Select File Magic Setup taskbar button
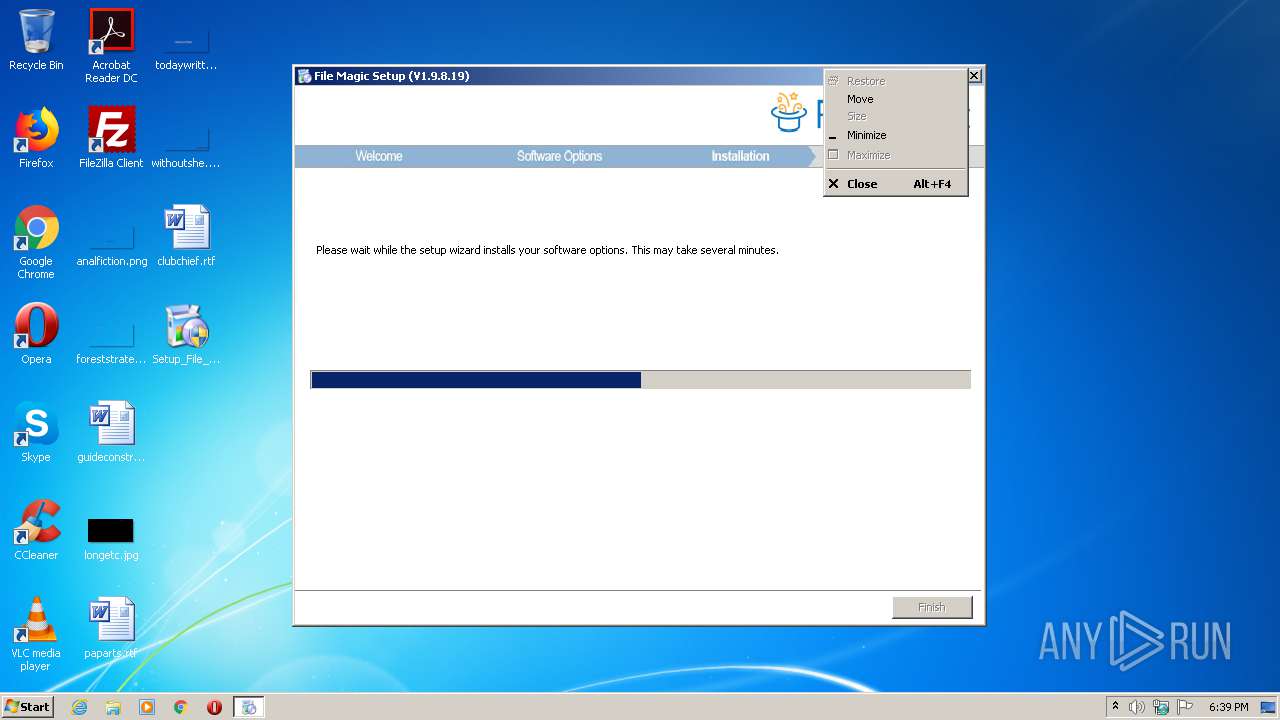The width and height of the screenshot is (1280, 720). click(249, 707)
